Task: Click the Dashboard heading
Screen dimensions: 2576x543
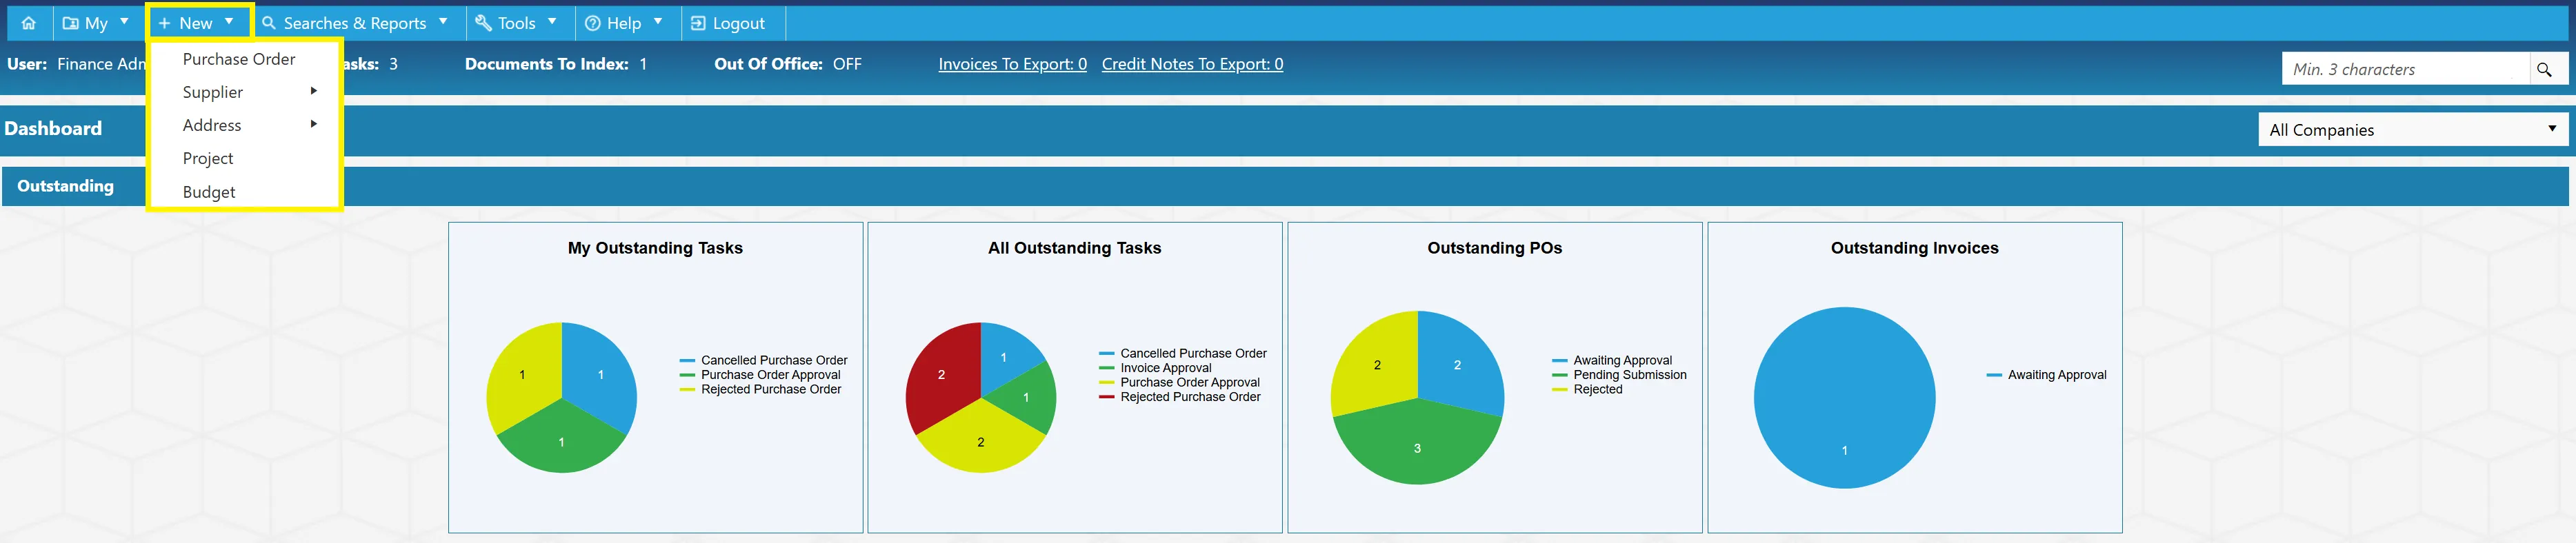Action: click(53, 128)
